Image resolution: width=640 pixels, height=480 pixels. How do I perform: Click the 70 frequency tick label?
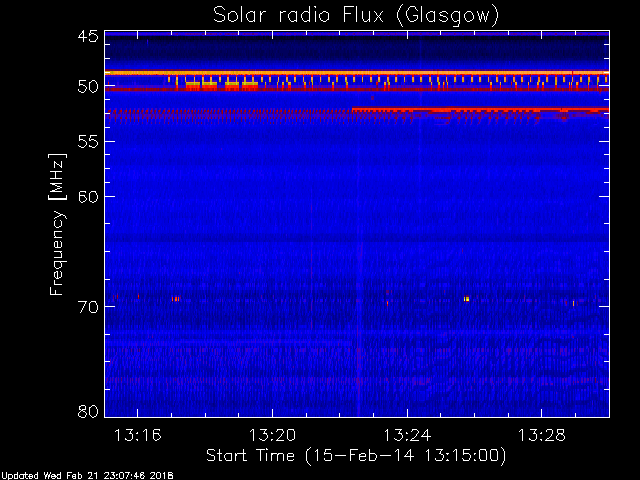click(x=88, y=307)
